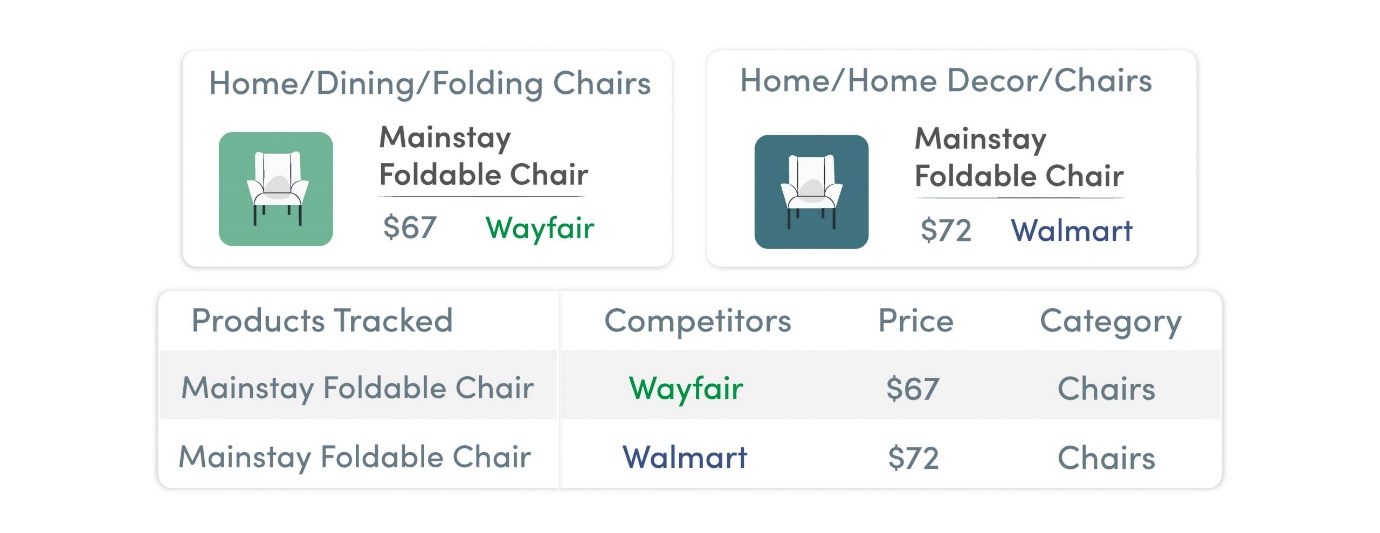Sort by Products Tracked column header

click(x=322, y=321)
